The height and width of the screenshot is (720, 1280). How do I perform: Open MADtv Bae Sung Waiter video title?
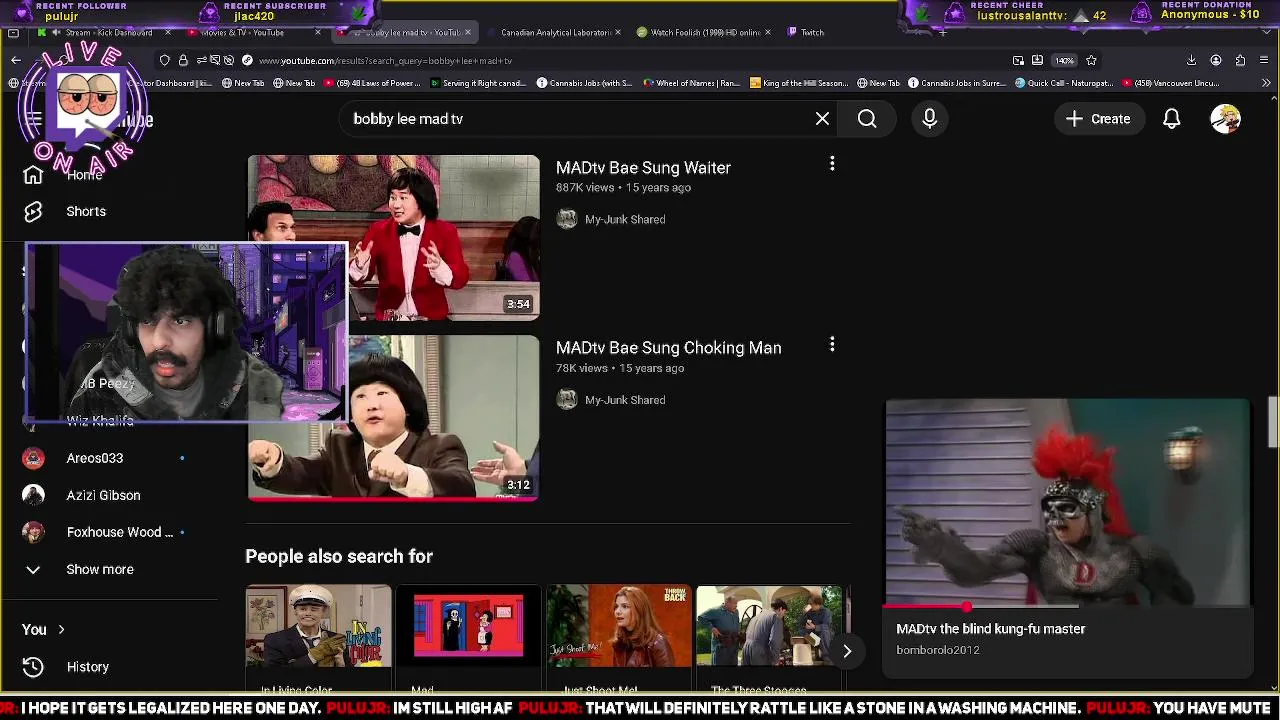coord(643,168)
